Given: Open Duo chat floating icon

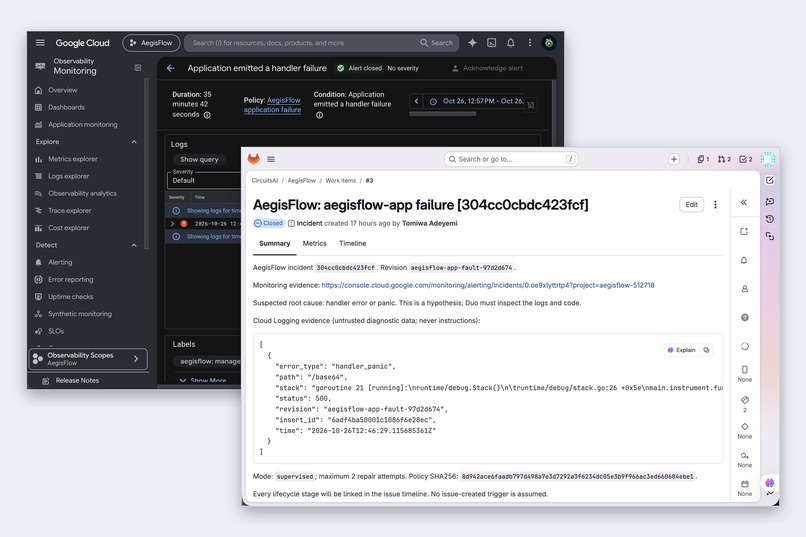Looking at the screenshot, I should tap(770, 483).
